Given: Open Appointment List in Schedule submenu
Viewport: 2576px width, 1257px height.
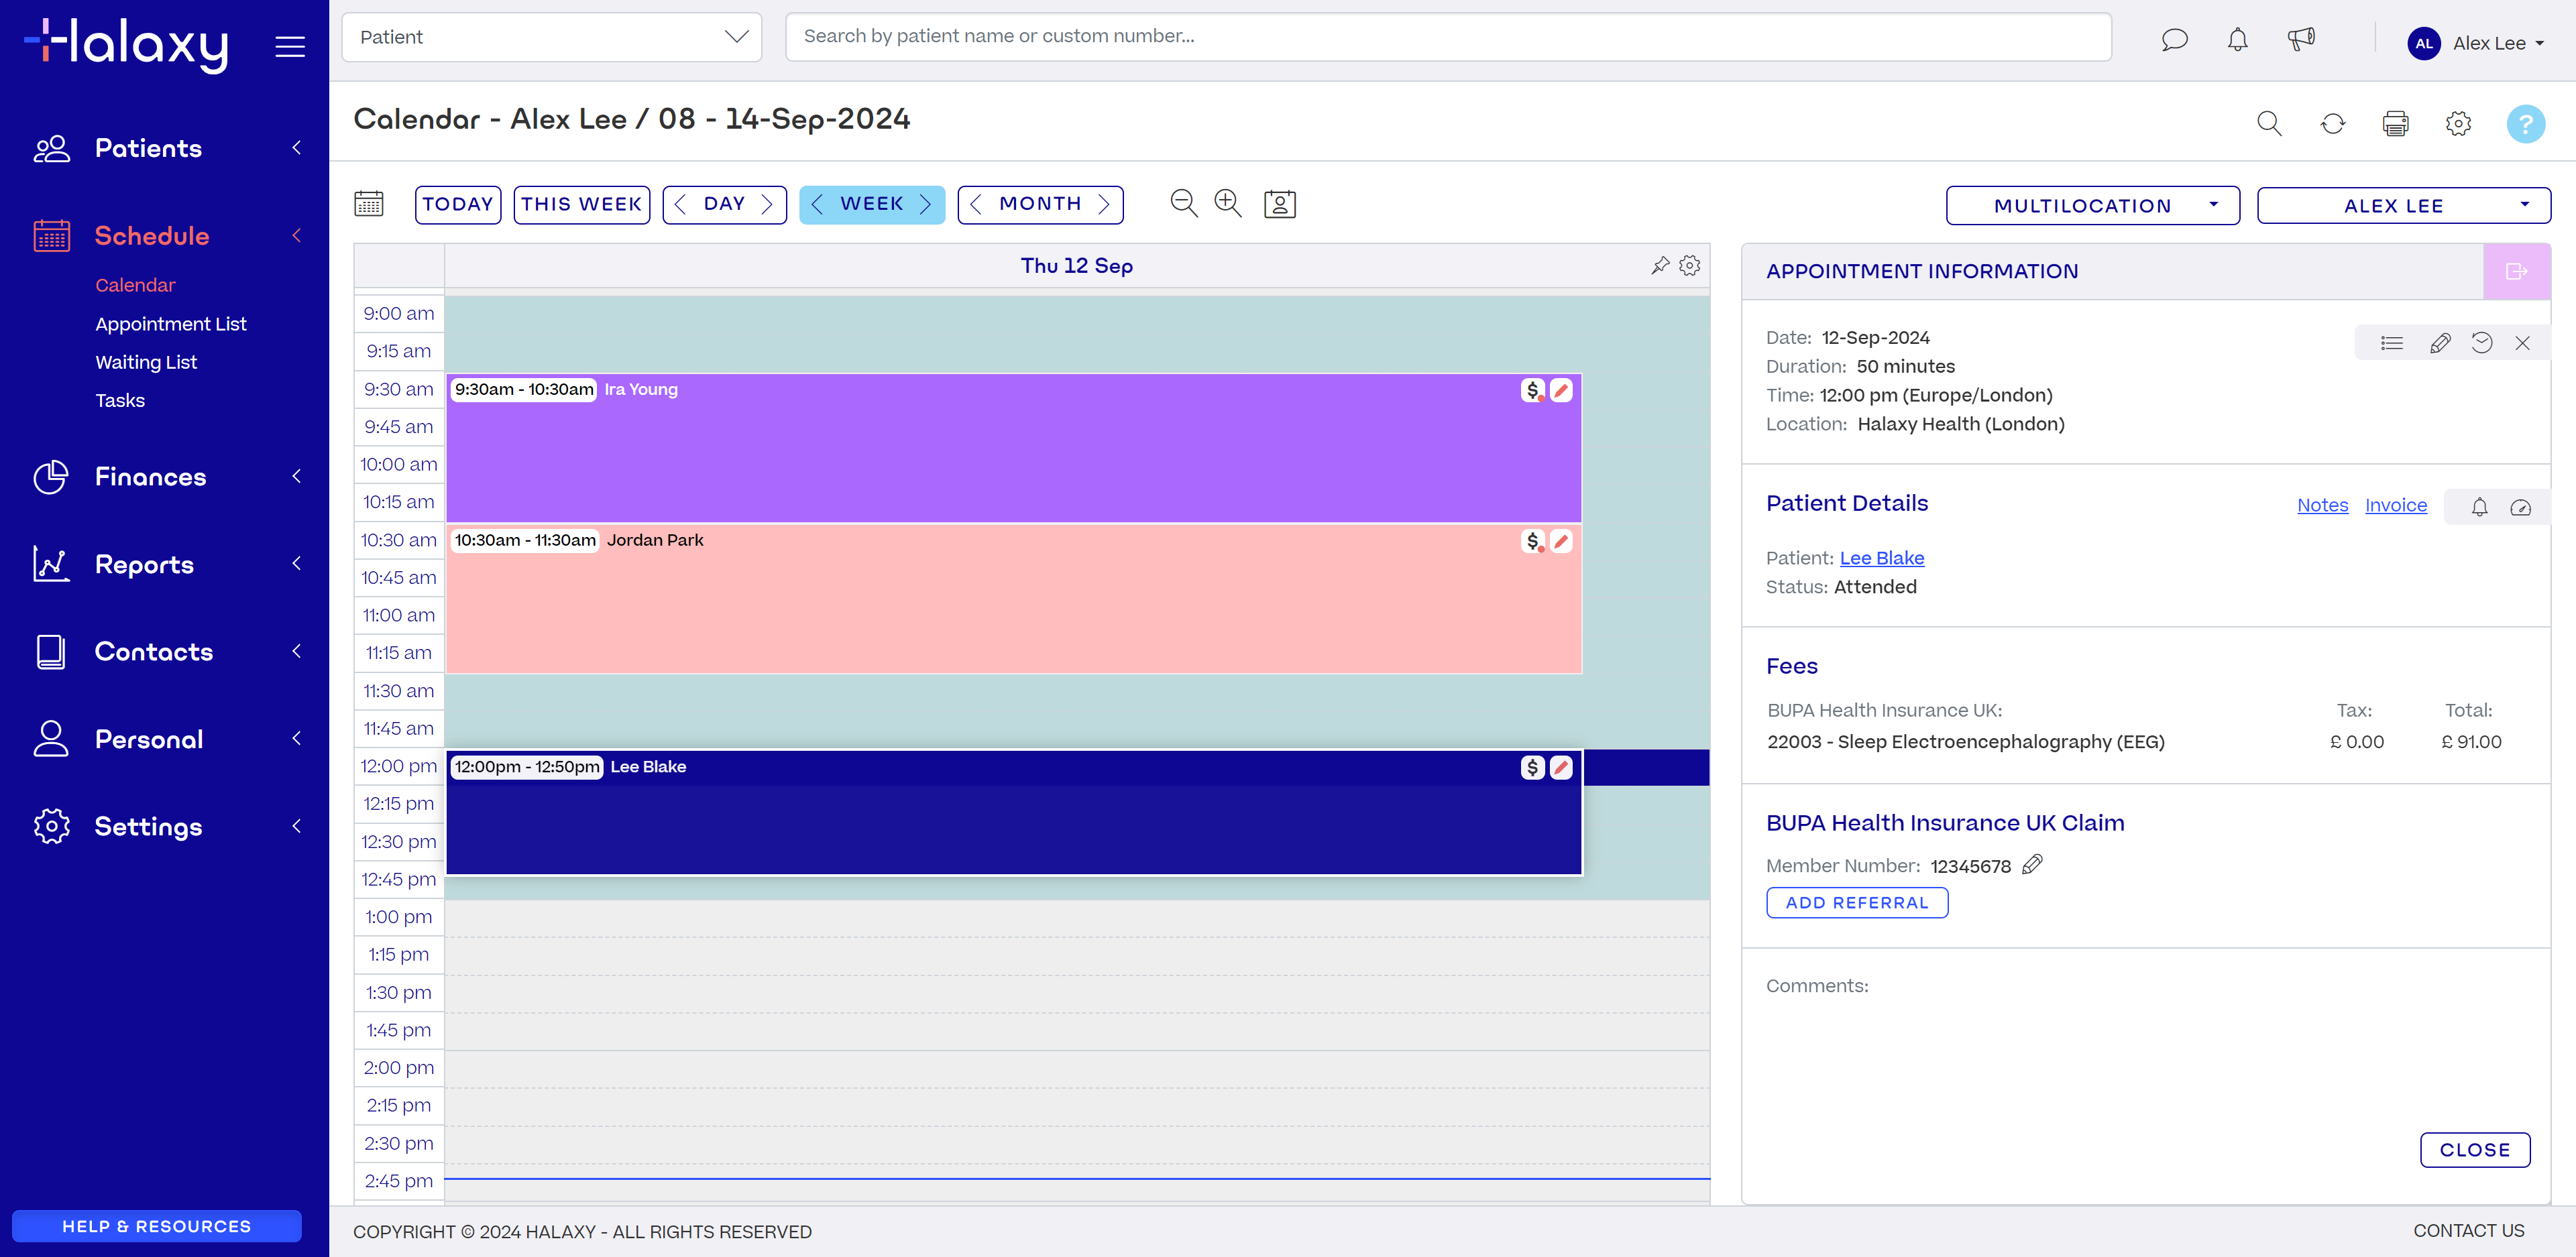Looking at the screenshot, I should point(171,324).
